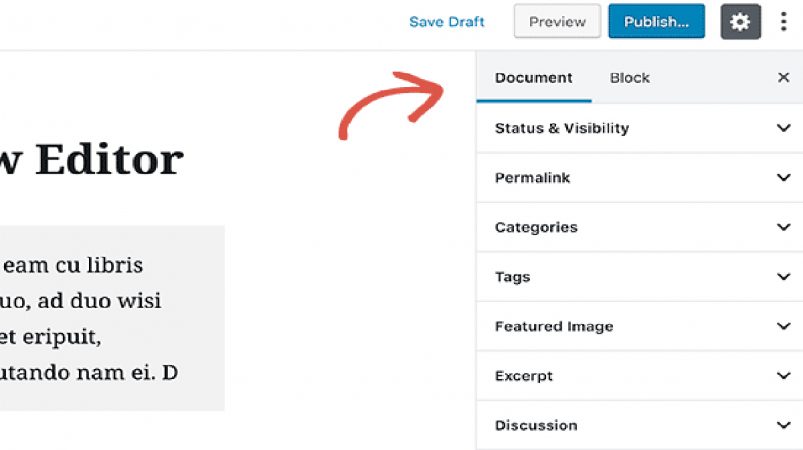Toggle the settings gear icon
Viewport: 803px width, 450px height.
coord(741,22)
